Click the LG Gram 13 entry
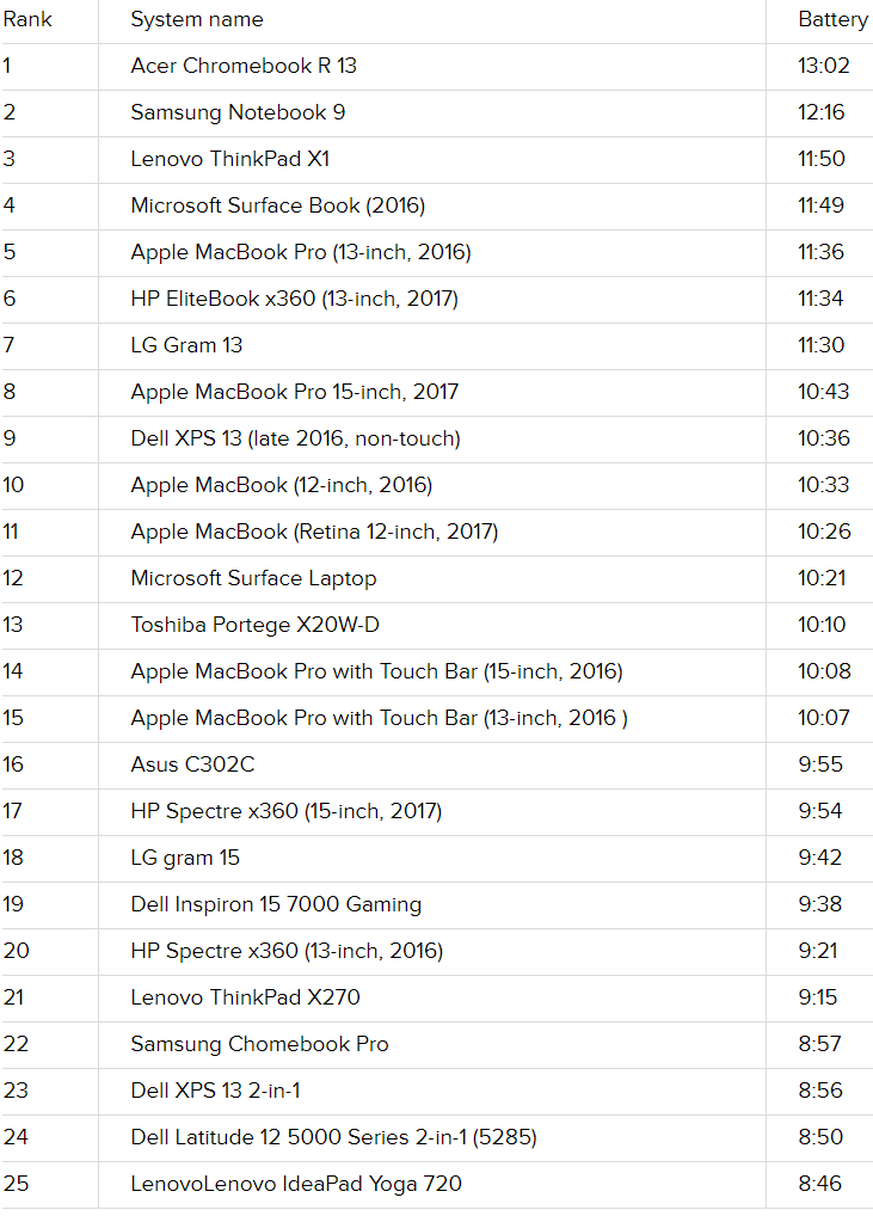 (186, 345)
